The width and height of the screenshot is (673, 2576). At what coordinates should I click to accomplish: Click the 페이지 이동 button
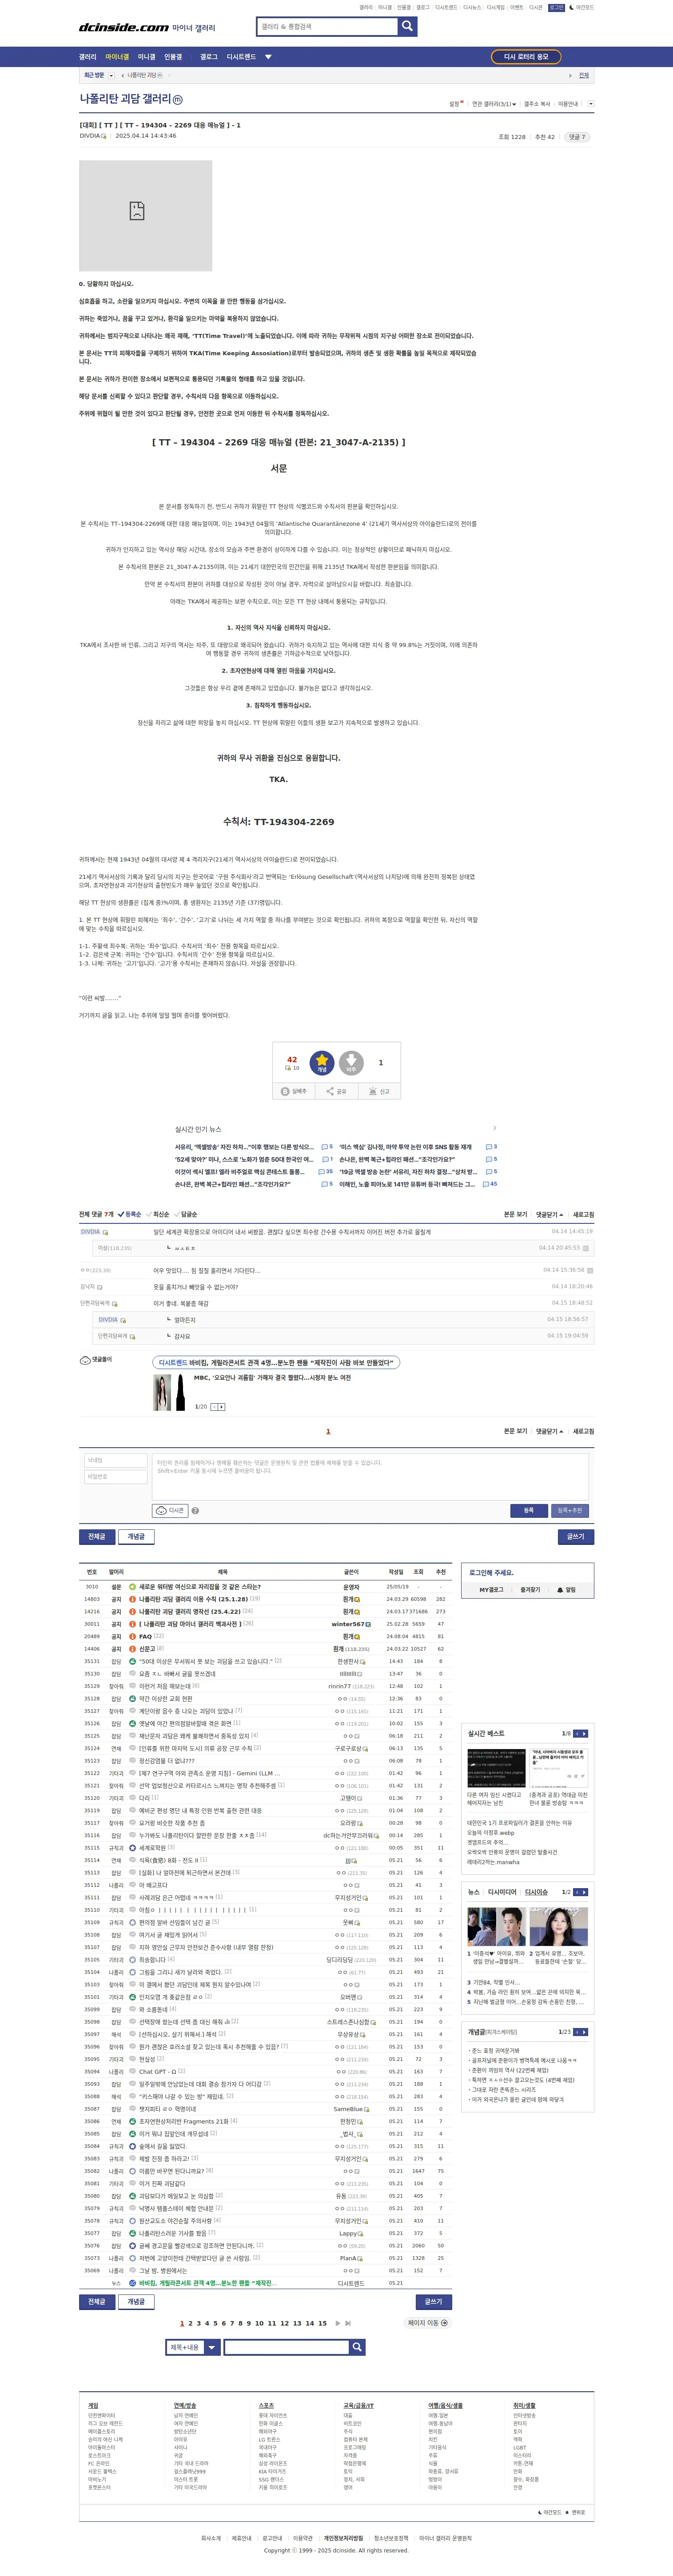427,2323
